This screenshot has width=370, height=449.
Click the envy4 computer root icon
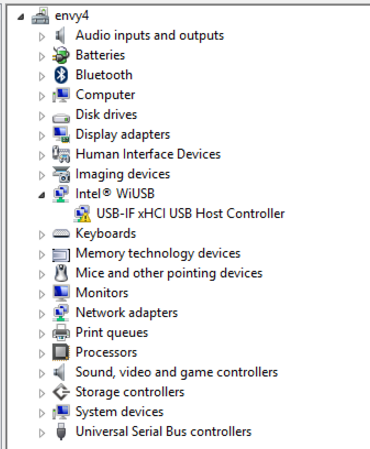point(40,16)
